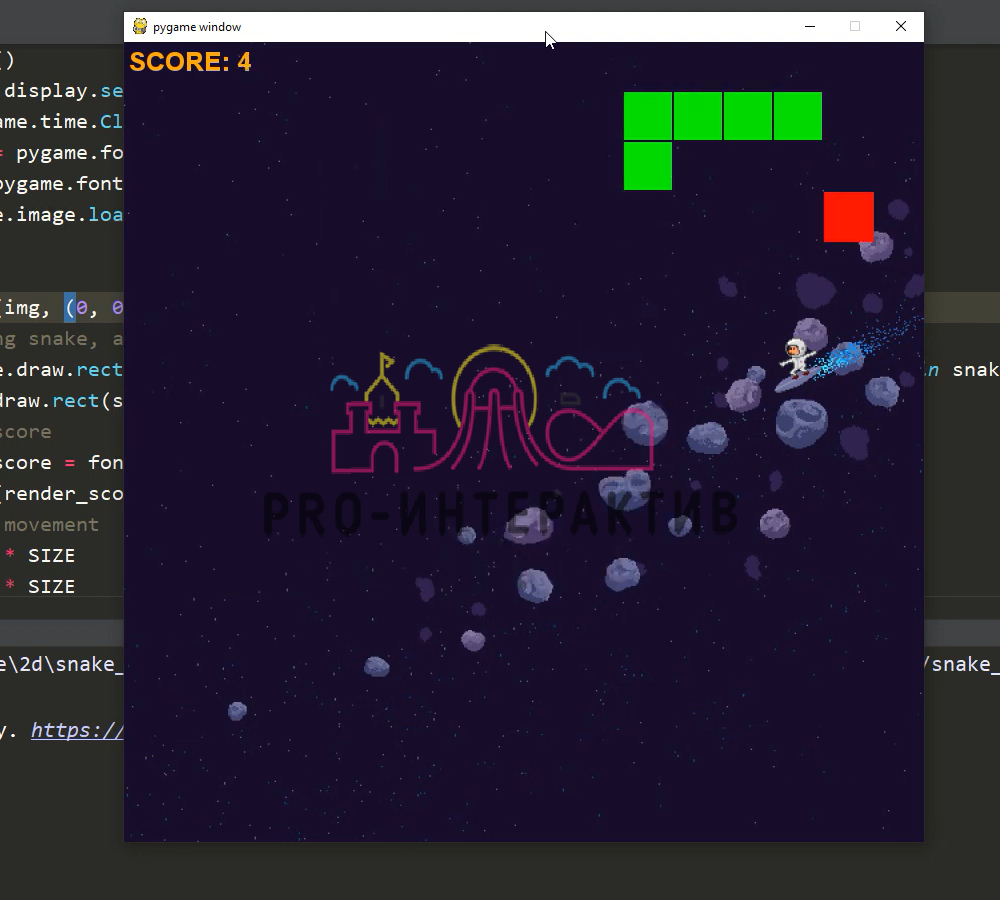Click the 'movement' comment in code editor
This screenshot has height=900, width=1000.
point(52,525)
